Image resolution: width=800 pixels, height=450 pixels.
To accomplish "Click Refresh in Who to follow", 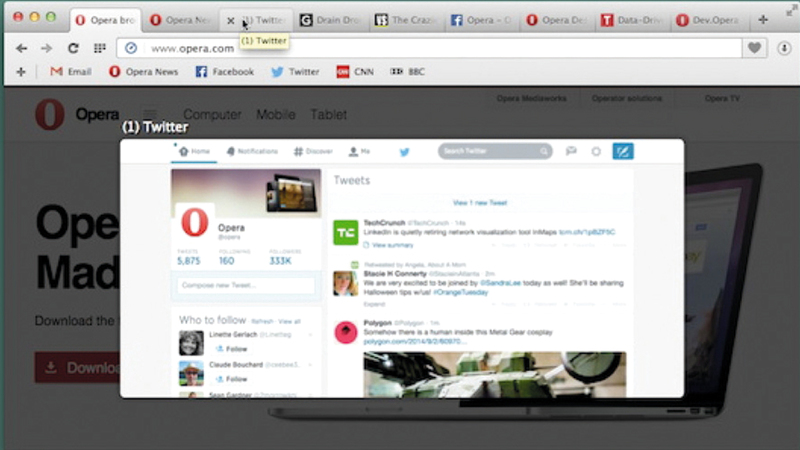I will pos(262,322).
